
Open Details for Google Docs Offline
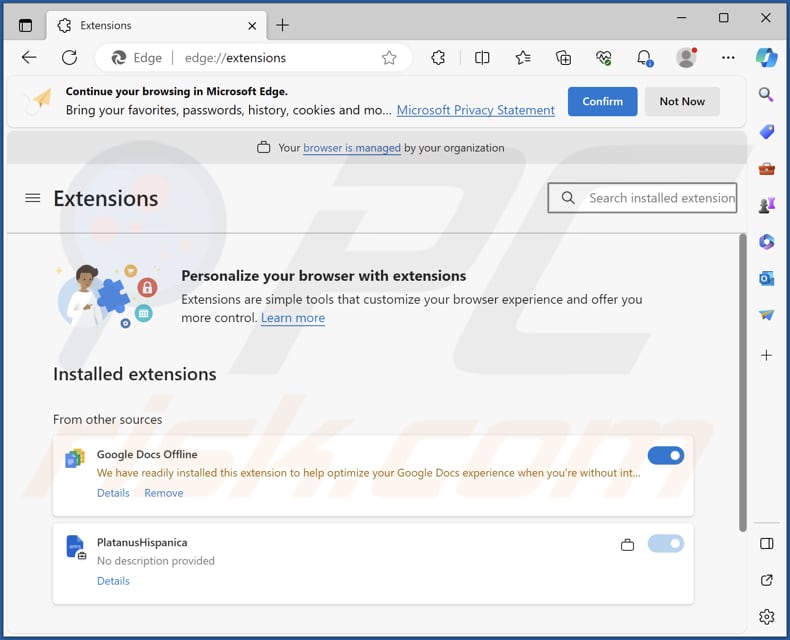point(113,493)
